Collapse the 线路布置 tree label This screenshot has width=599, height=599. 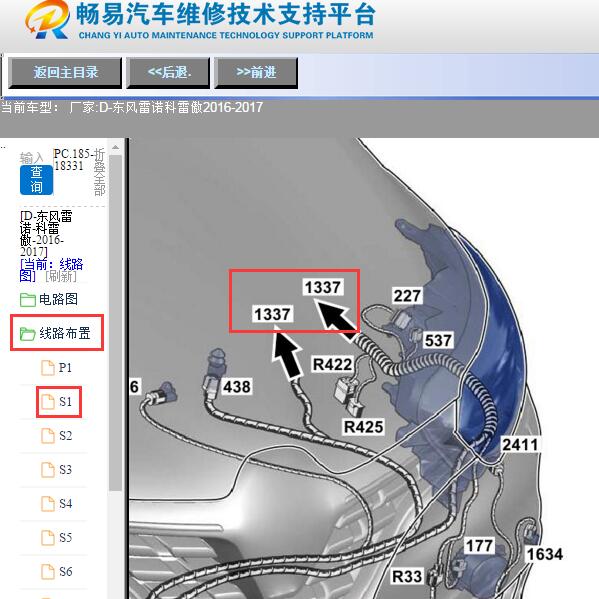(x=65, y=333)
